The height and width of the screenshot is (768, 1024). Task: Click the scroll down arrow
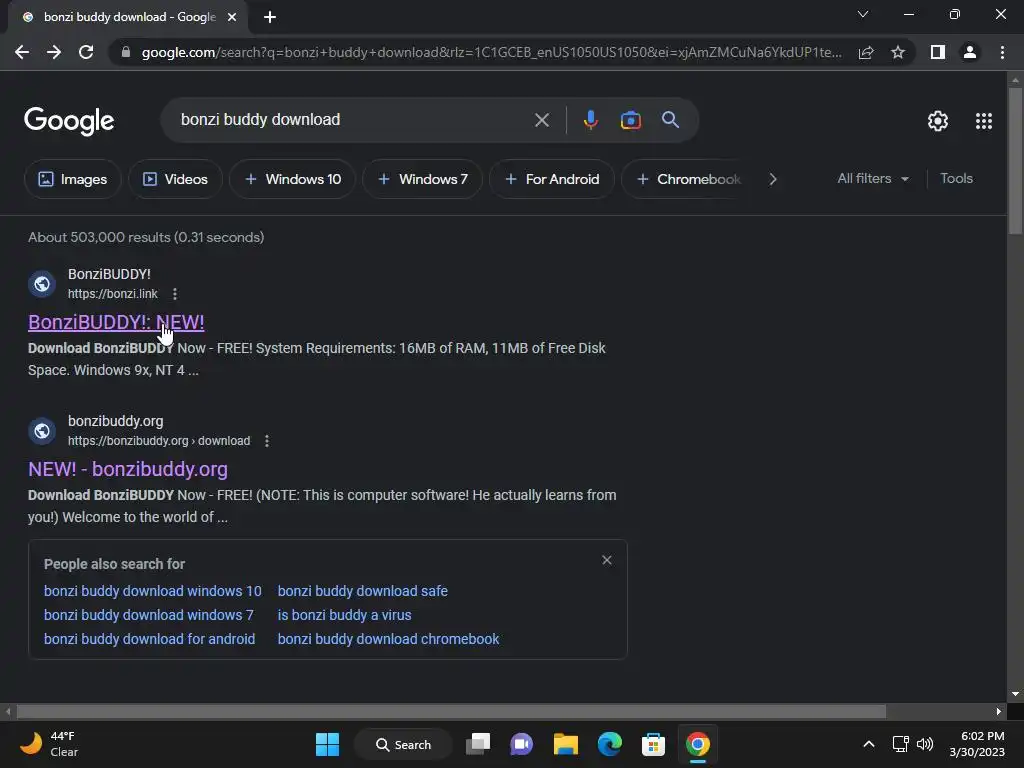click(x=1014, y=694)
